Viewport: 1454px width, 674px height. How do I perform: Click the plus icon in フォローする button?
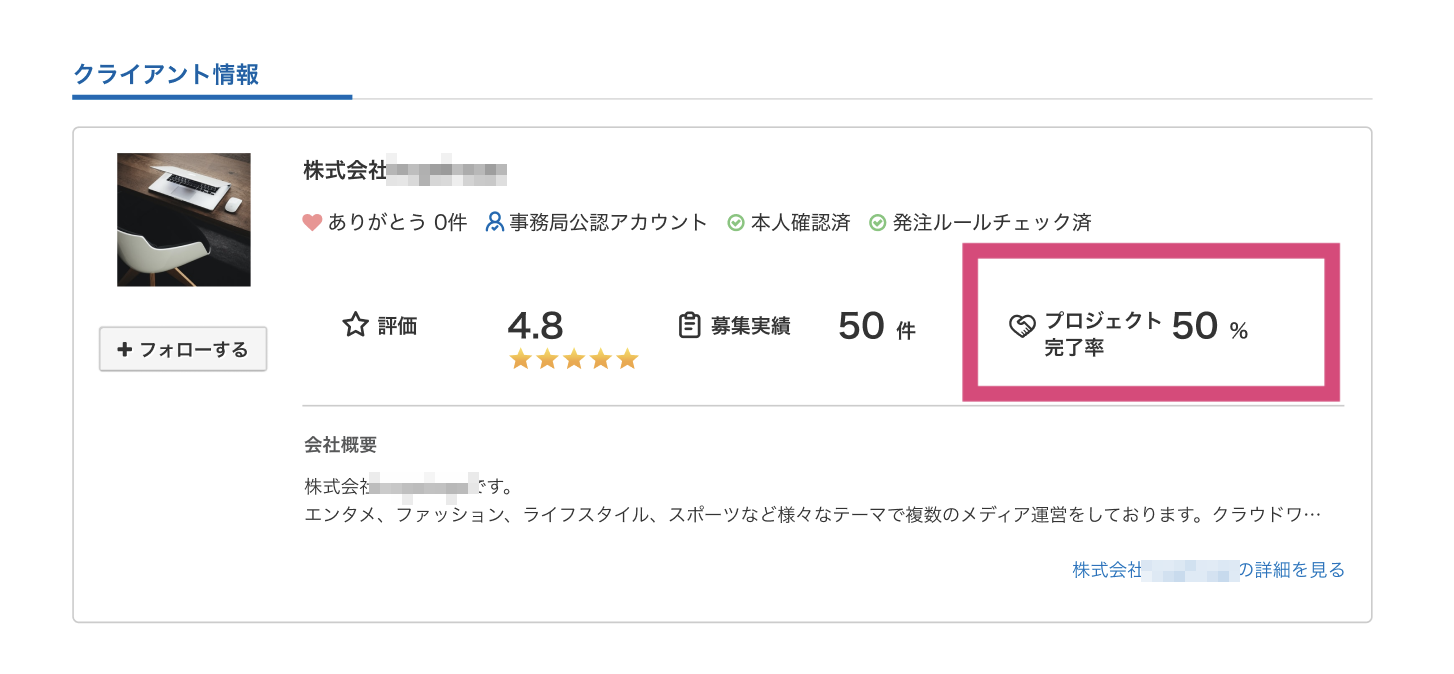125,349
